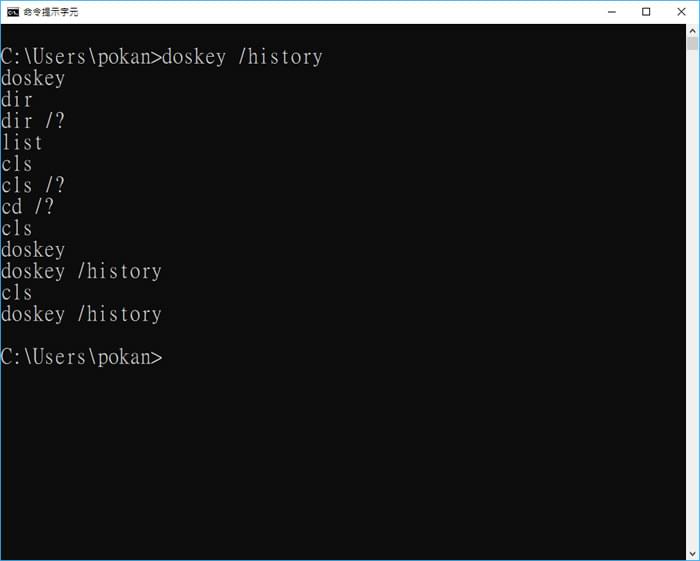The image size is (700, 561).
Task: Click the first 'C:\Users\pokan>' prompt text
Action: [81, 57]
